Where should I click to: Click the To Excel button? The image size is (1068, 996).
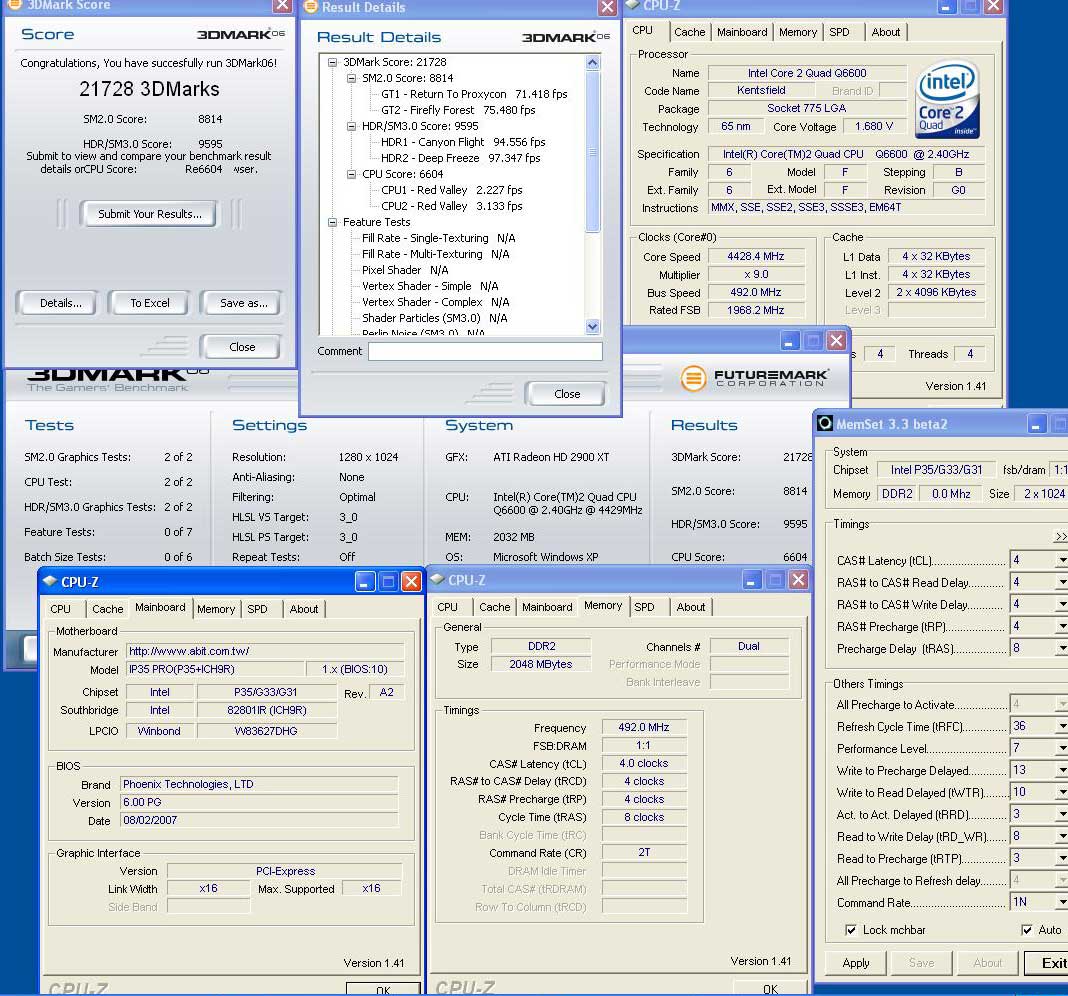pos(150,303)
